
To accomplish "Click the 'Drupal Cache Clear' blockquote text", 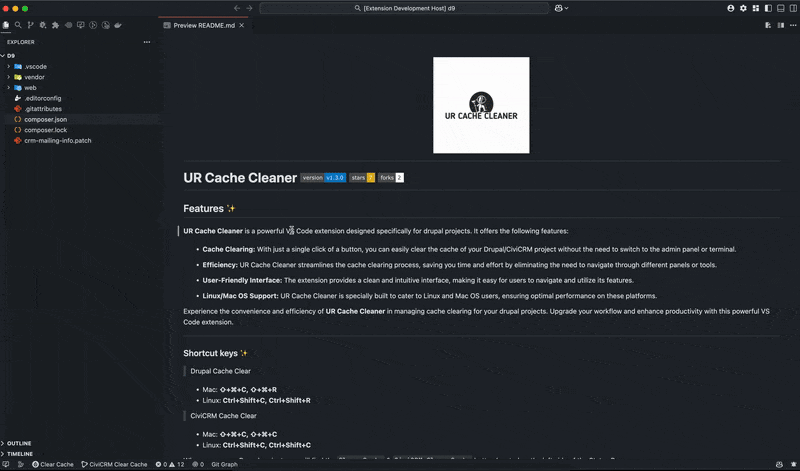I will click(x=220, y=371).
